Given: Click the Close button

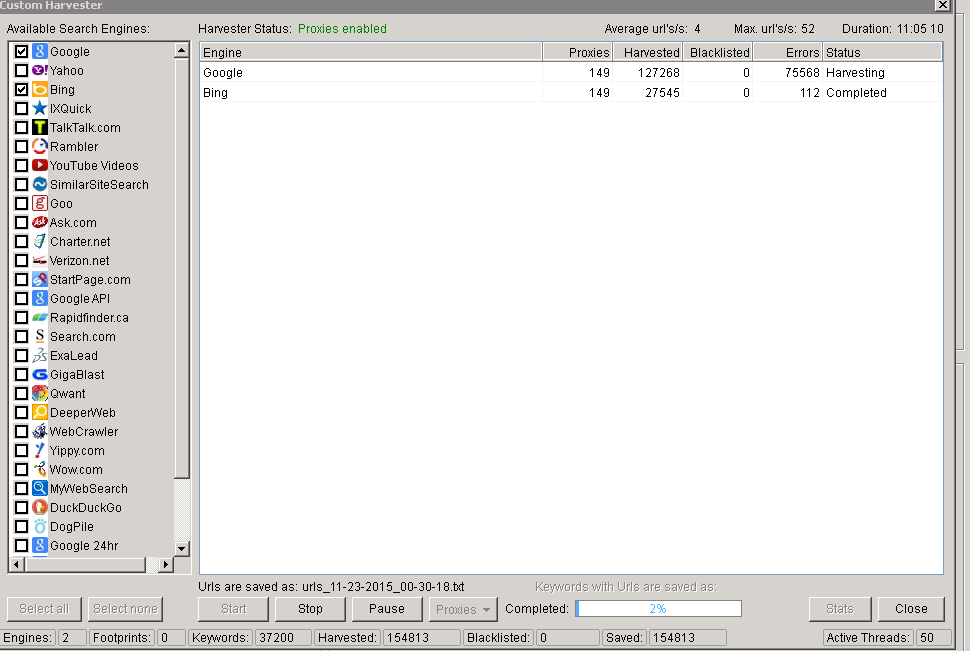Looking at the screenshot, I should pos(911,609).
